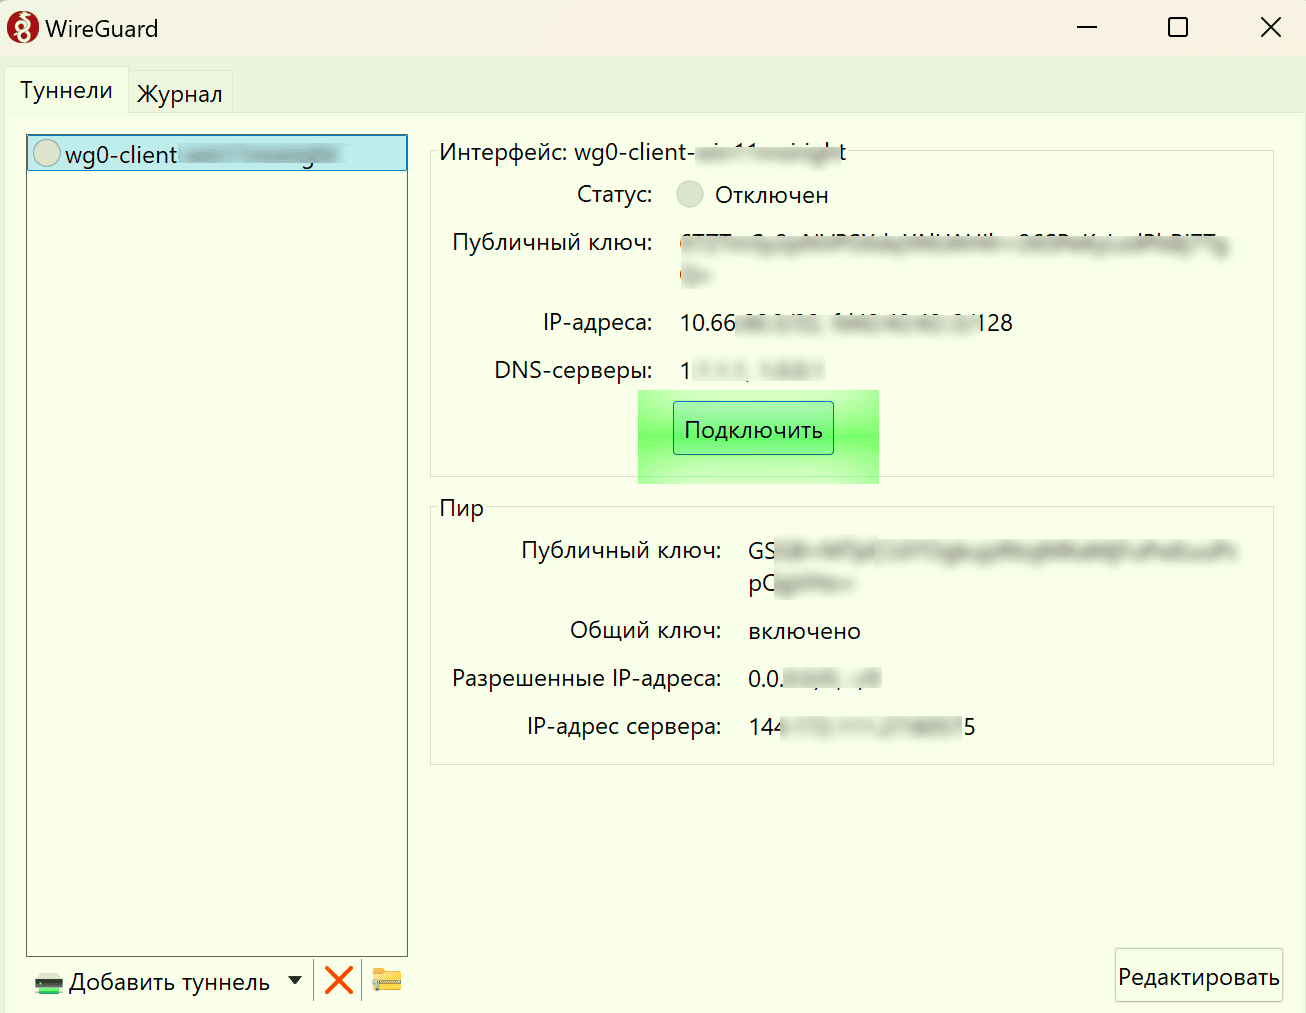Click the Интерфейс: wg0-client heading
Screen dimensions: 1306x1013
pyautogui.click(x=642, y=152)
